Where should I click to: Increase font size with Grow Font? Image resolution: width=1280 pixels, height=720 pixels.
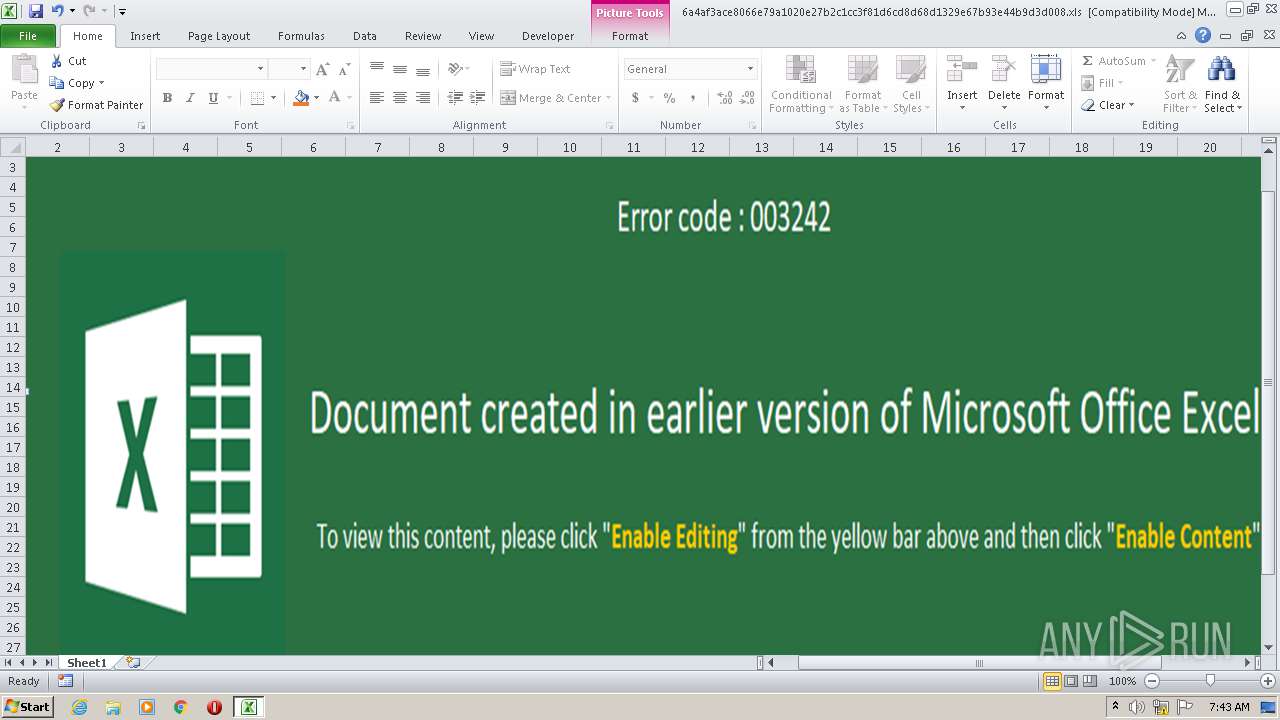click(322, 69)
